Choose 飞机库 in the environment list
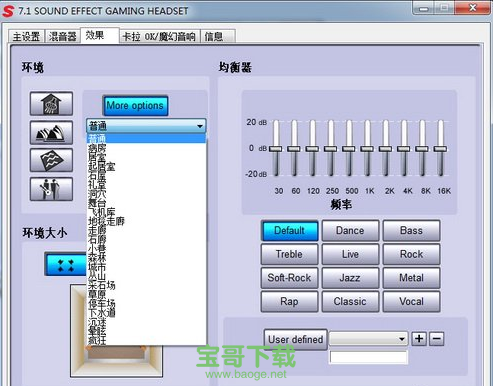The image size is (493, 386). coord(146,212)
